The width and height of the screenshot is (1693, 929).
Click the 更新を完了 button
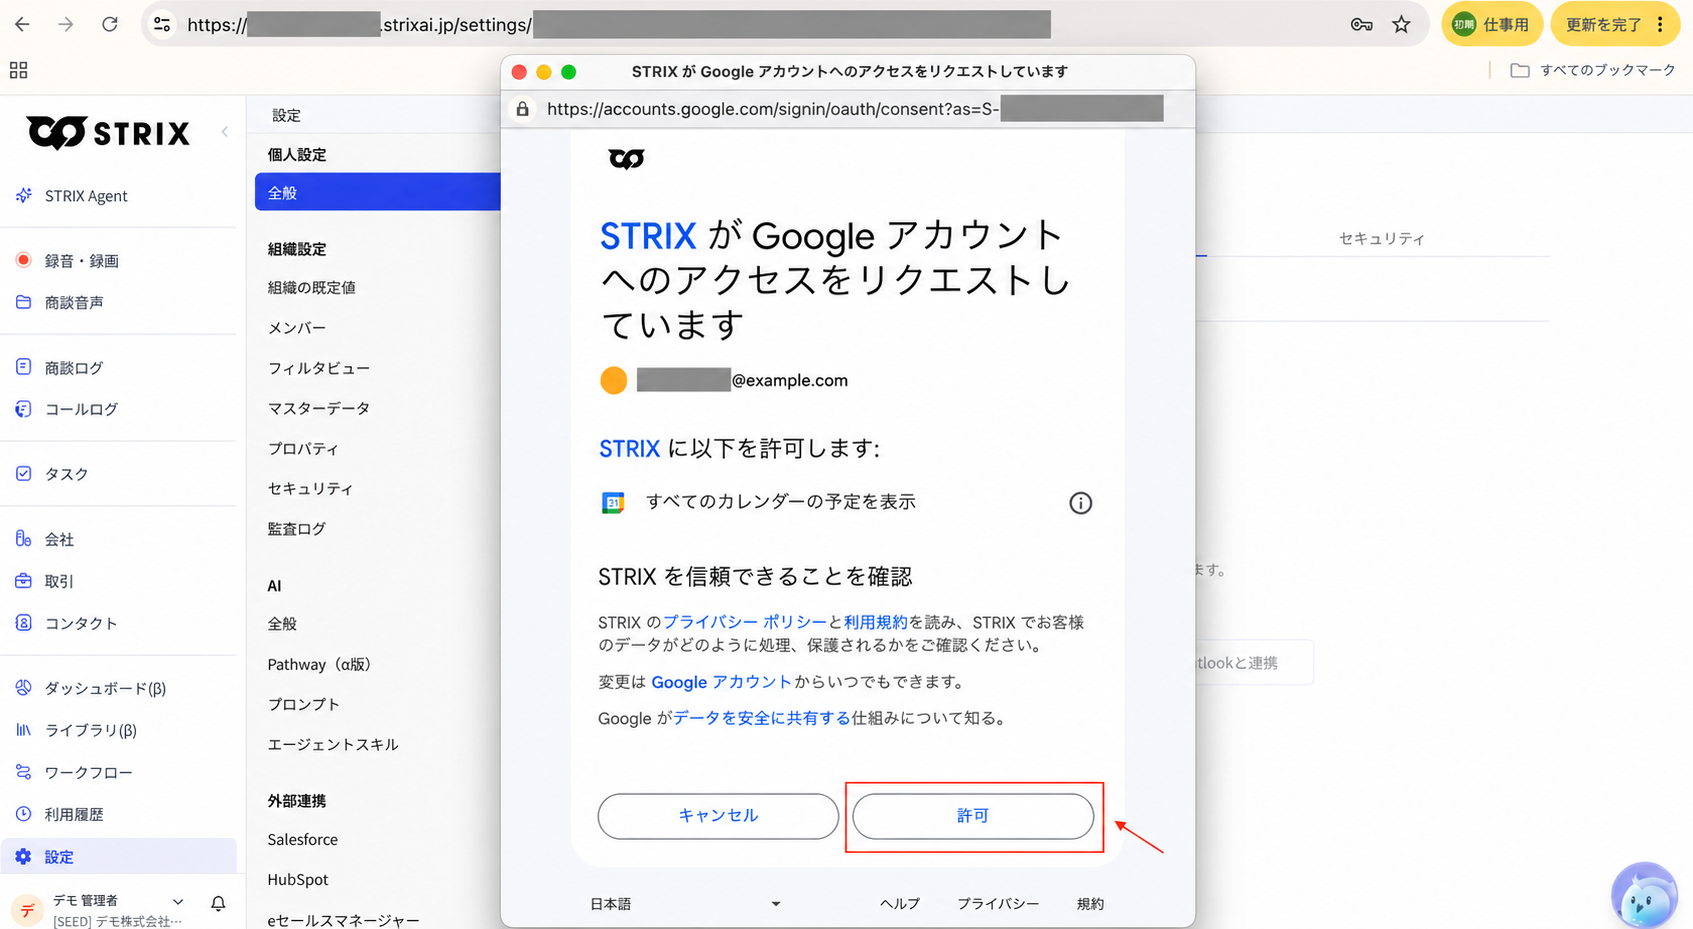pyautogui.click(x=1603, y=24)
